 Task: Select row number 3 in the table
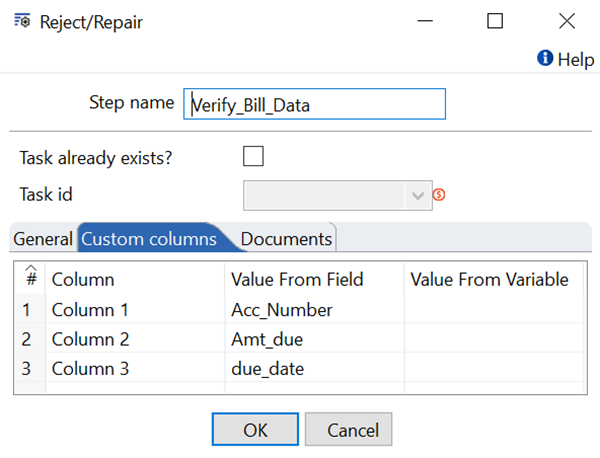click(30, 368)
